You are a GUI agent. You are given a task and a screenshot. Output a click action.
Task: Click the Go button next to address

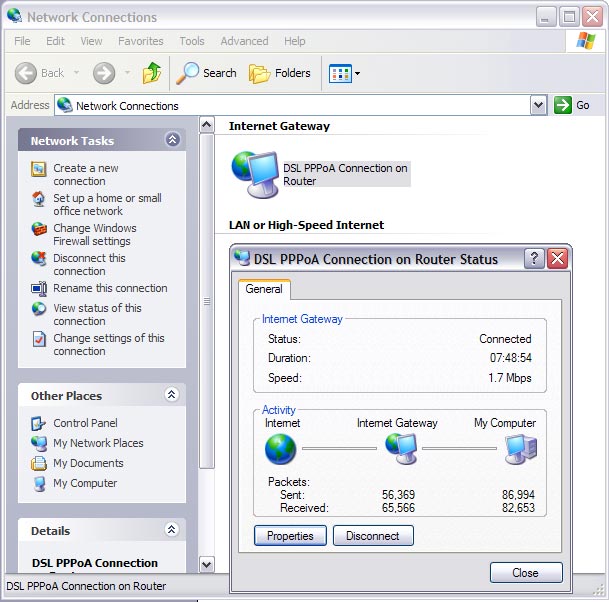[571, 105]
